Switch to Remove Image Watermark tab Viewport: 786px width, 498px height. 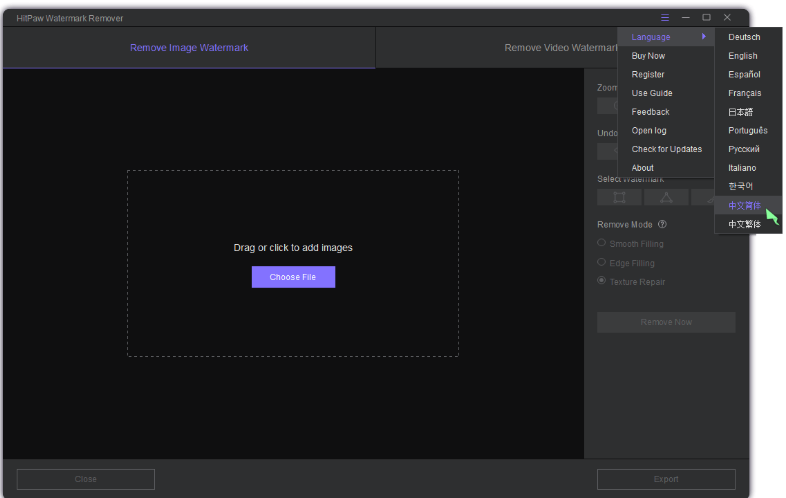(x=189, y=48)
